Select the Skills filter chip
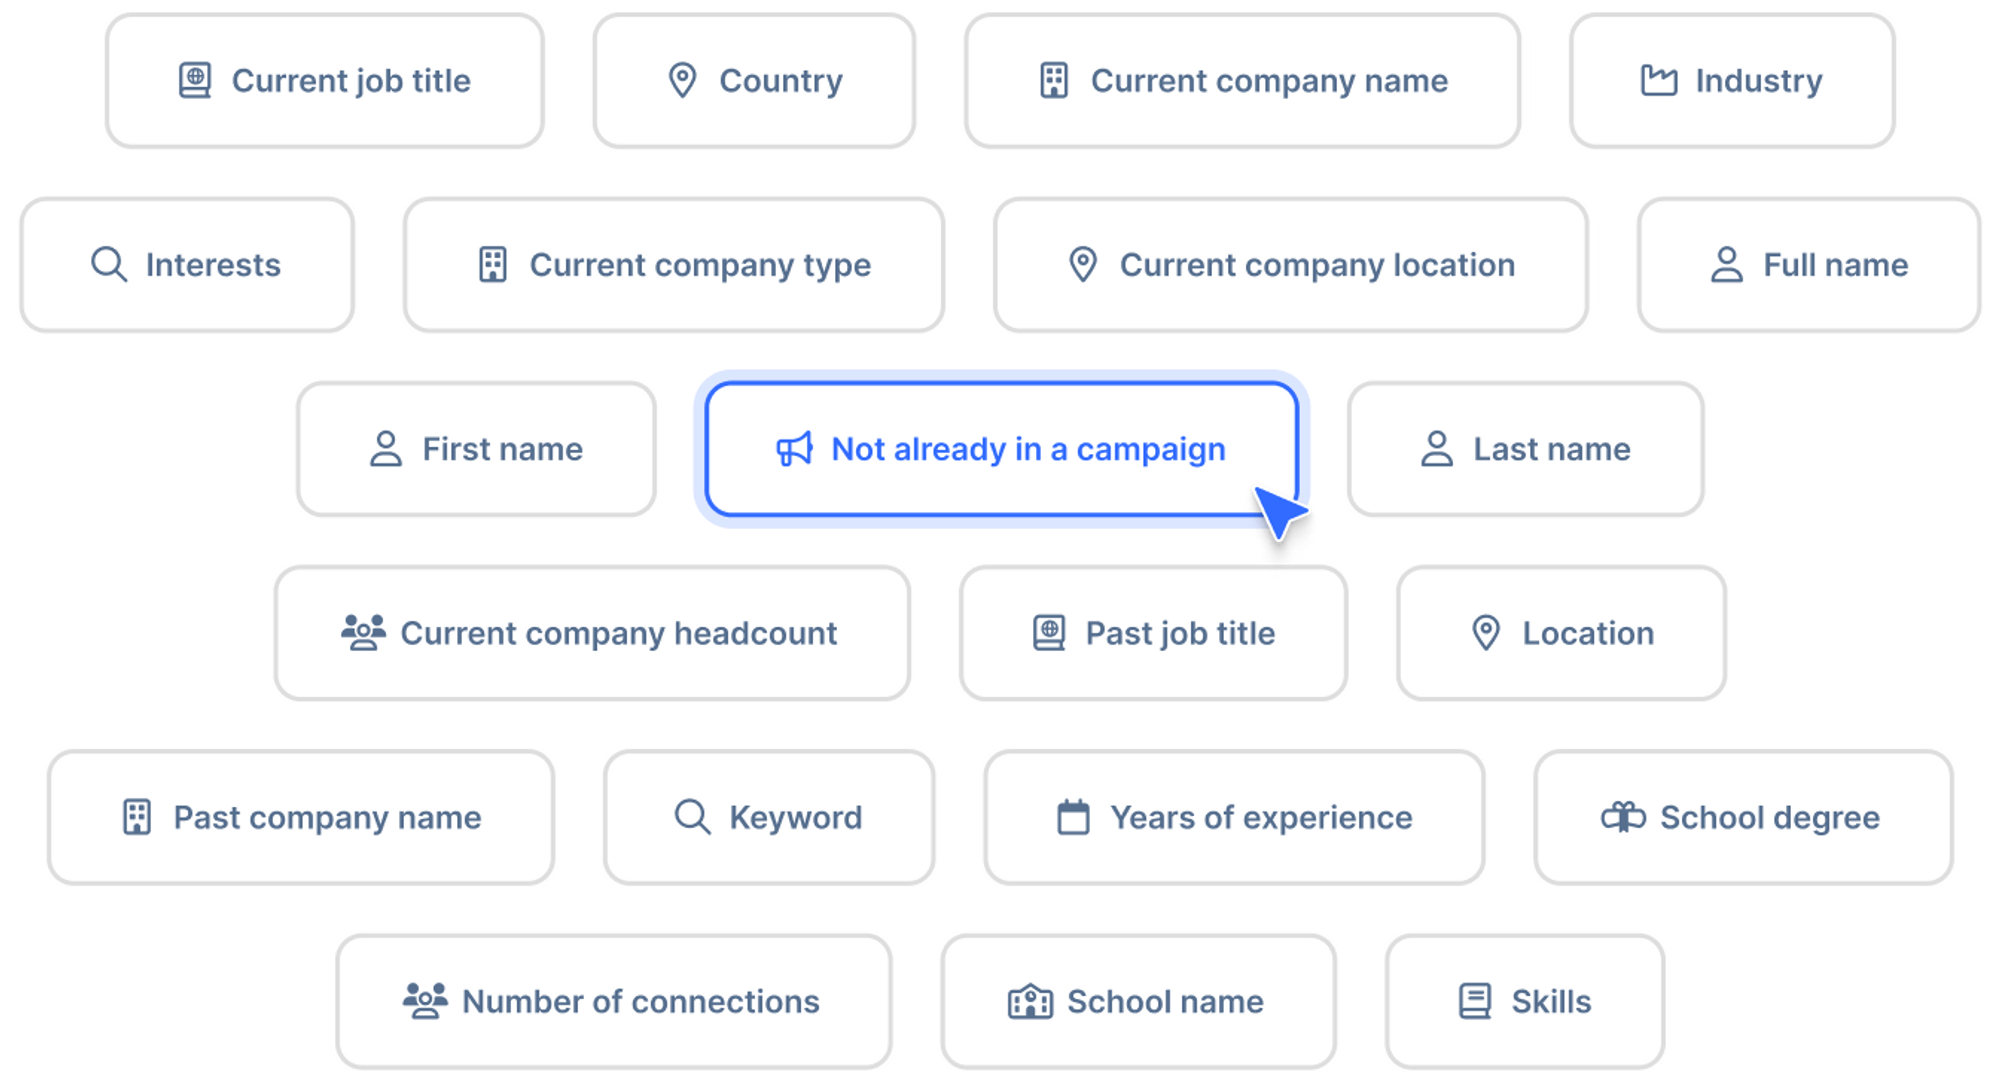The image size is (2000, 1082). [1525, 1001]
